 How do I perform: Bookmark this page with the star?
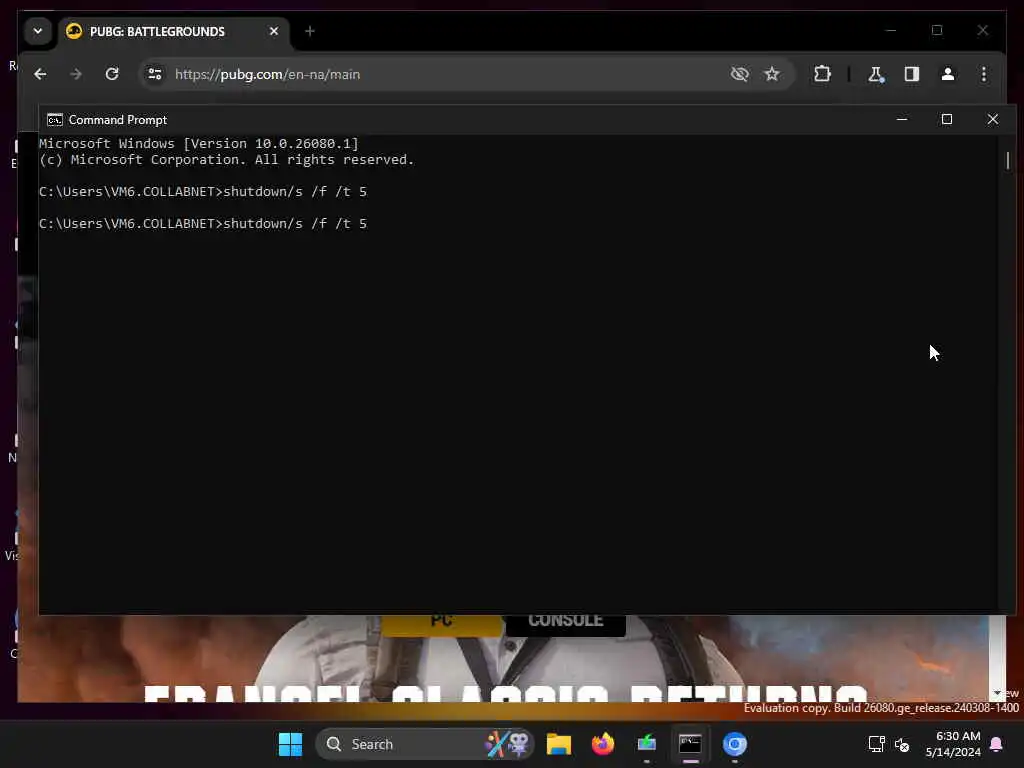coord(772,74)
